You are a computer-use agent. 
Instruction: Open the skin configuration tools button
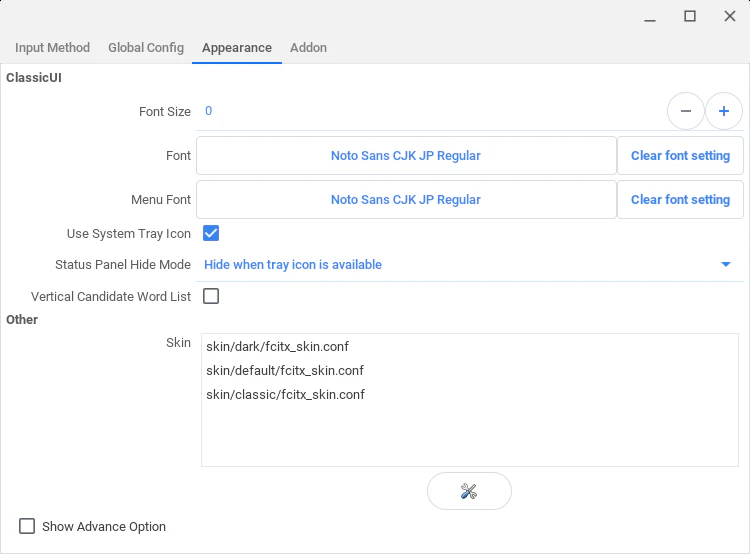pyautogui.click(x=469, y=491)
